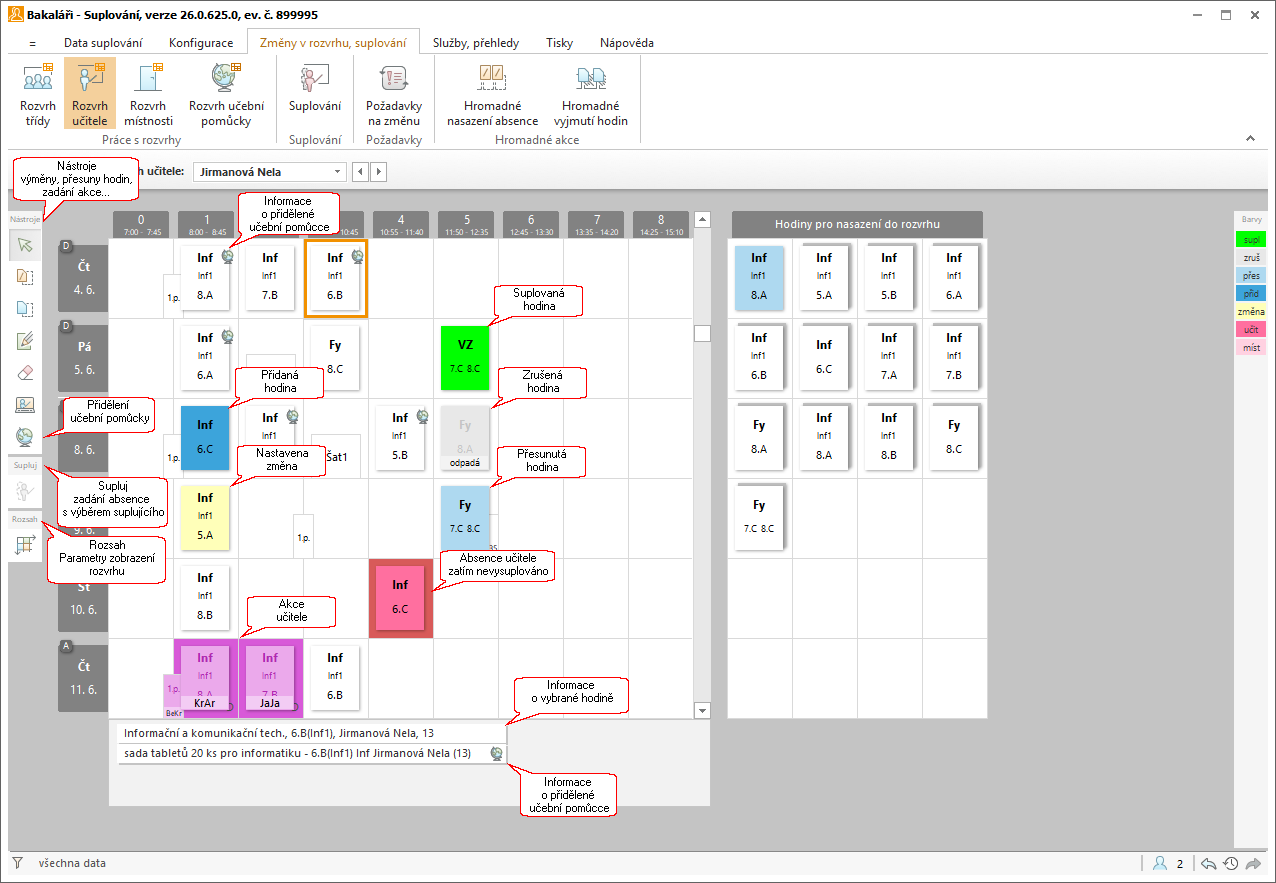The image size is (1276, 883).
Task: Launch Hromadné vyjmutí hodin
Action: (590, 93)
